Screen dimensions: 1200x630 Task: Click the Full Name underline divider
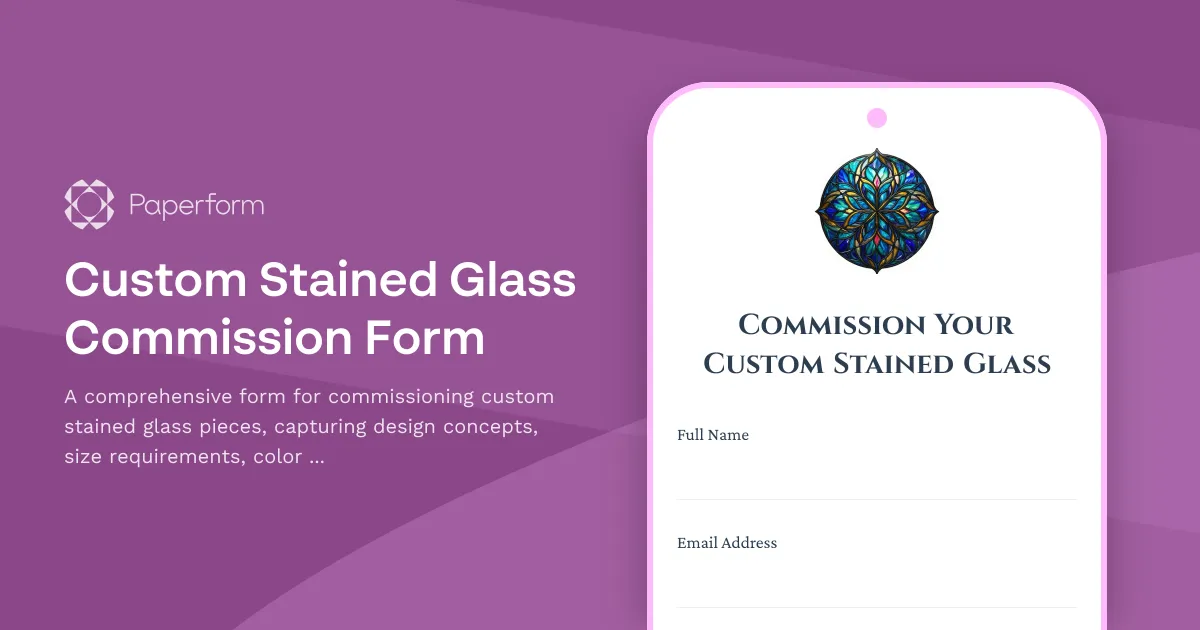click(876, 497)
